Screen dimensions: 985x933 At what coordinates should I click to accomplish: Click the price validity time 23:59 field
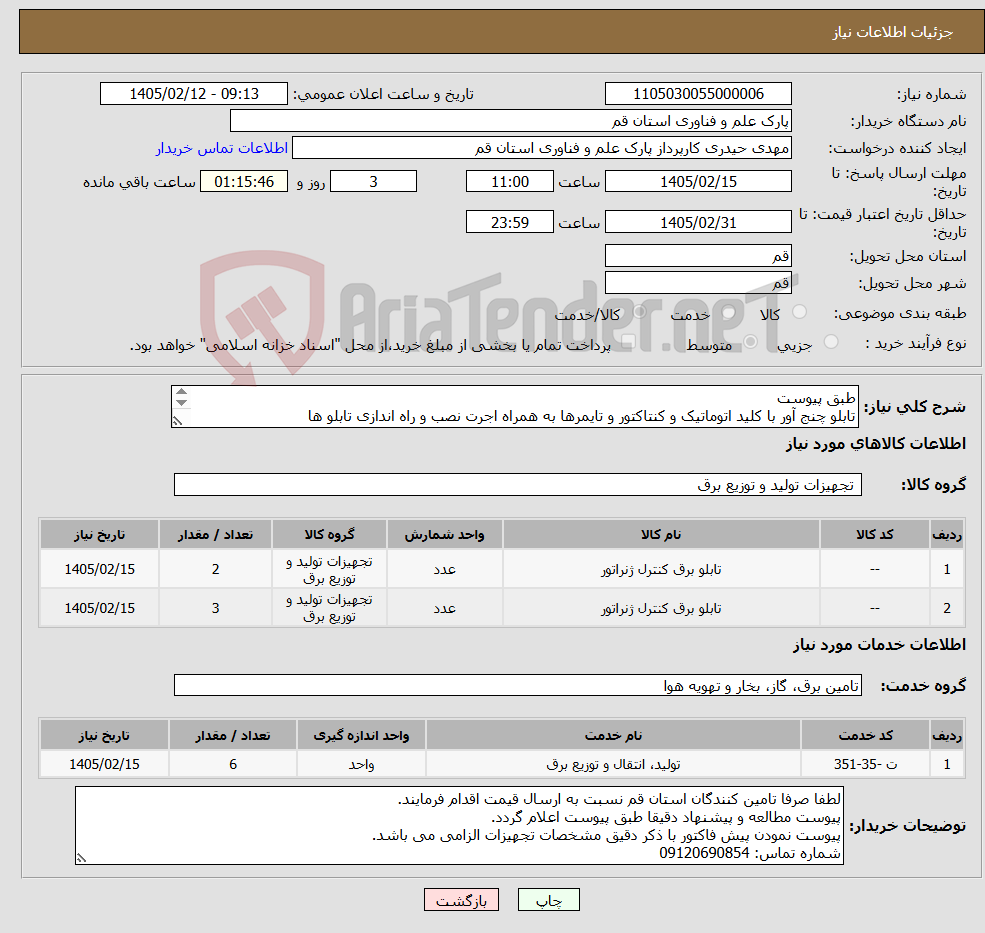(509, 222)
